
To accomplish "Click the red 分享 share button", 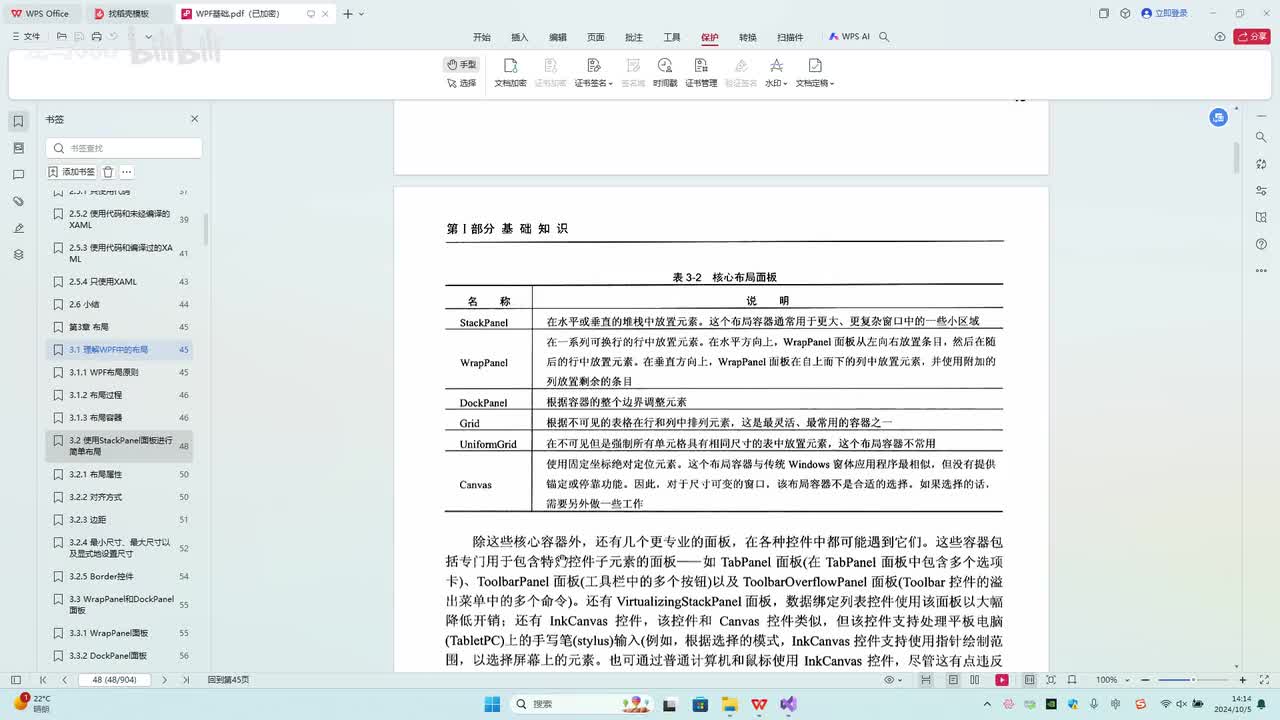I will tap(1252, 37).
